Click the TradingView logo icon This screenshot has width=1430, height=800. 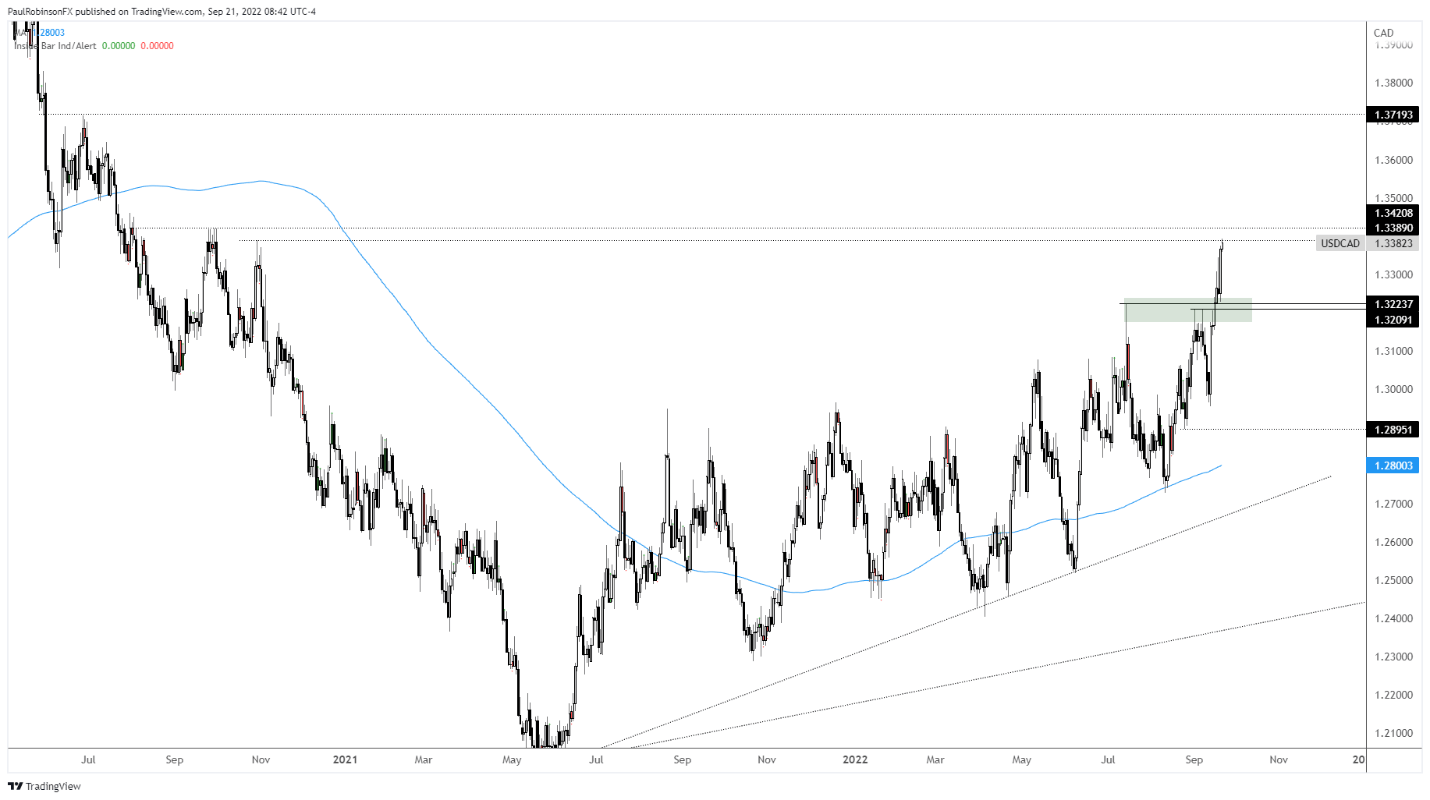click(15, 786)
